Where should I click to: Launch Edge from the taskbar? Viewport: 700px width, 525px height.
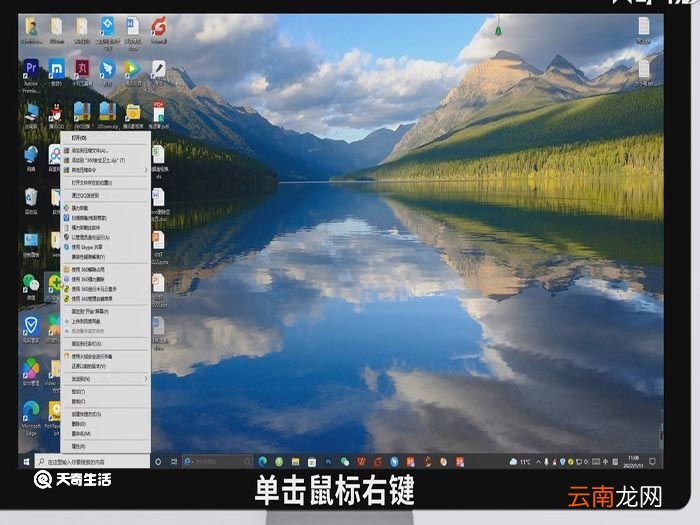click(263, 462)
